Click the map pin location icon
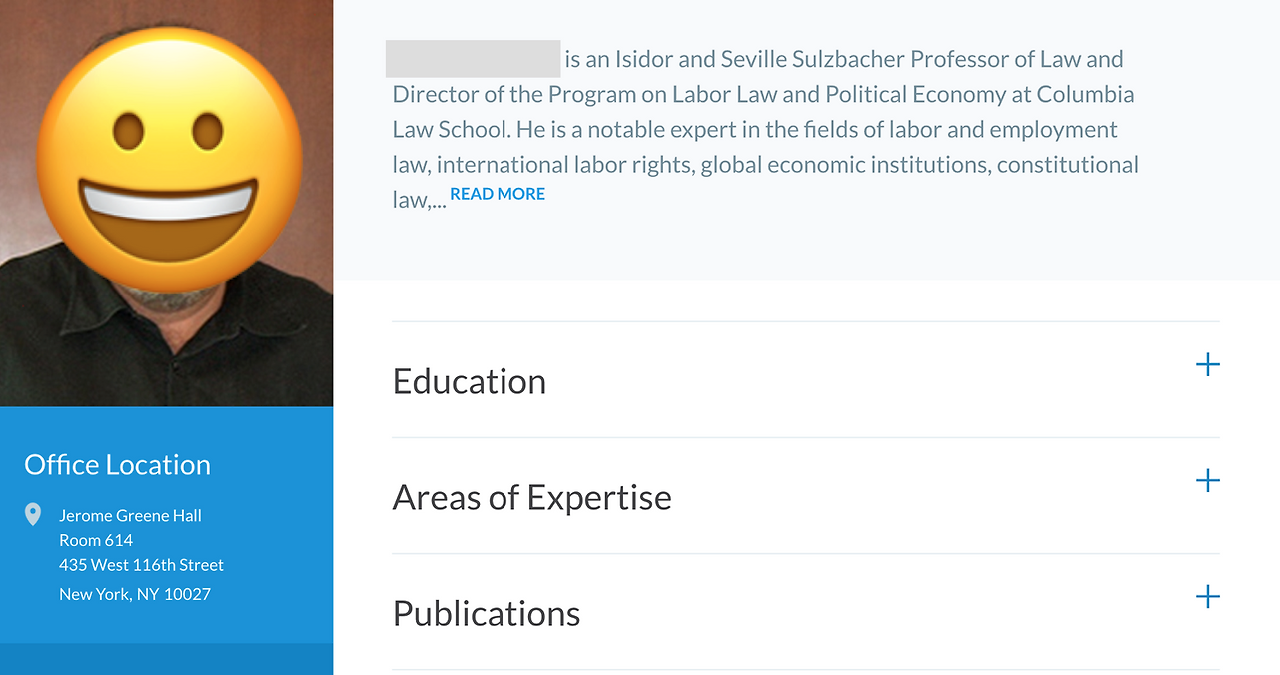Screen dimensions: 1280x675 point(33,515)
